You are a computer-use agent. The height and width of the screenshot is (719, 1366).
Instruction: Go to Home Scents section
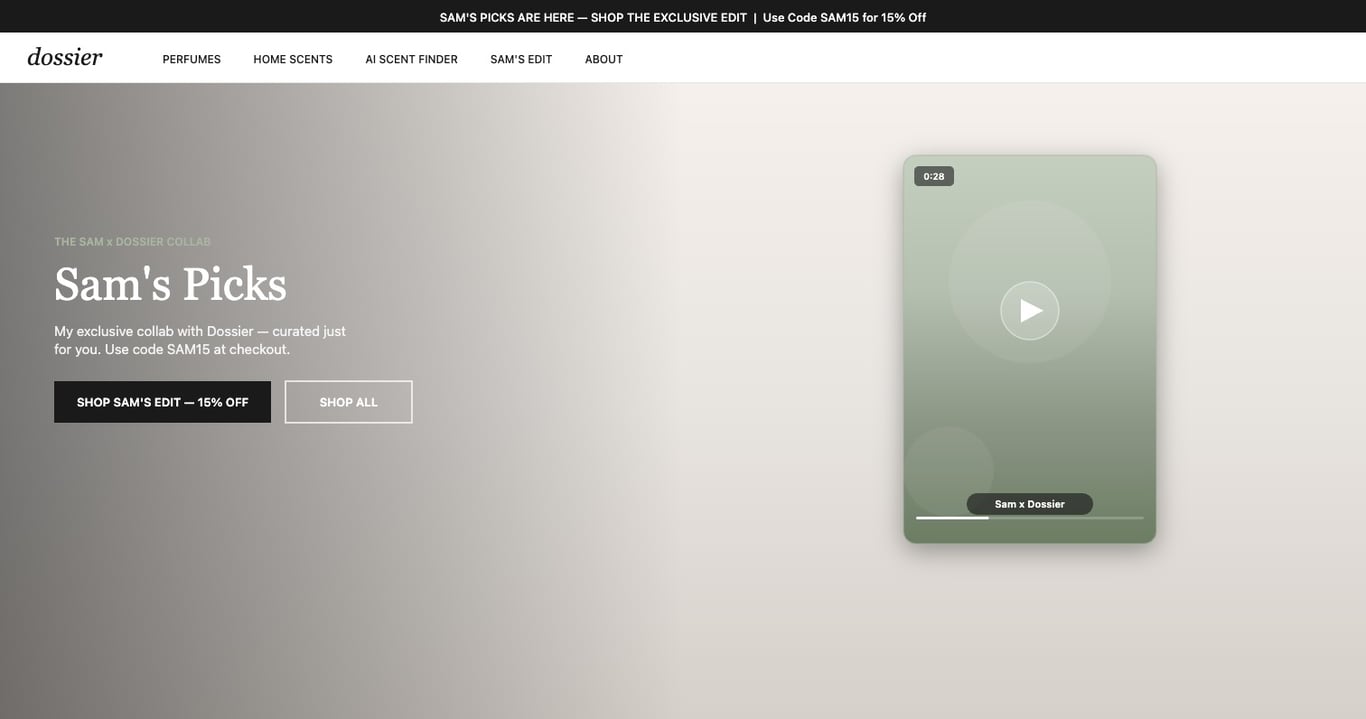(293, 59)
